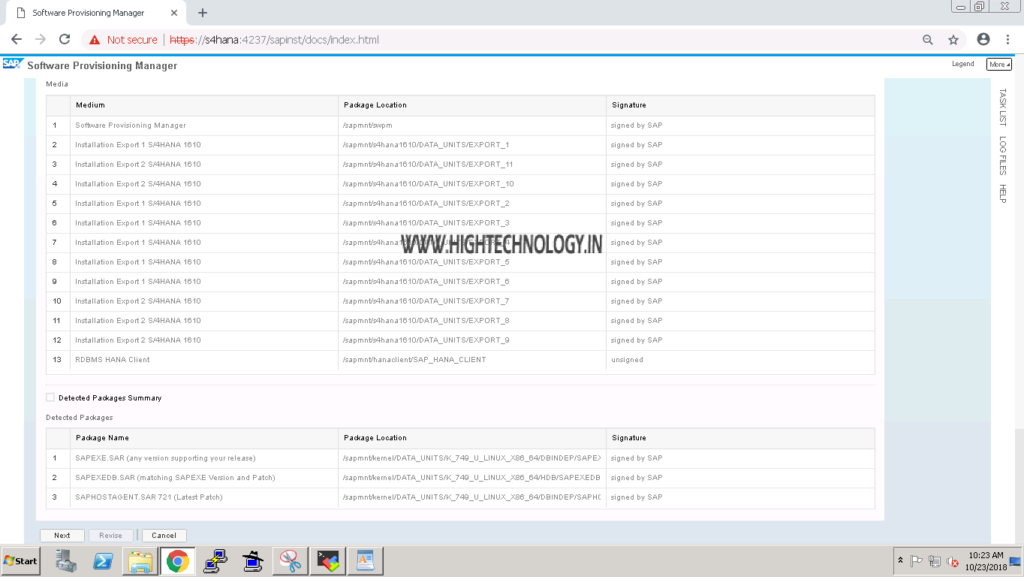Open the document app icon in taskbar
The image size is (1024, 577).
coord(365,561)
